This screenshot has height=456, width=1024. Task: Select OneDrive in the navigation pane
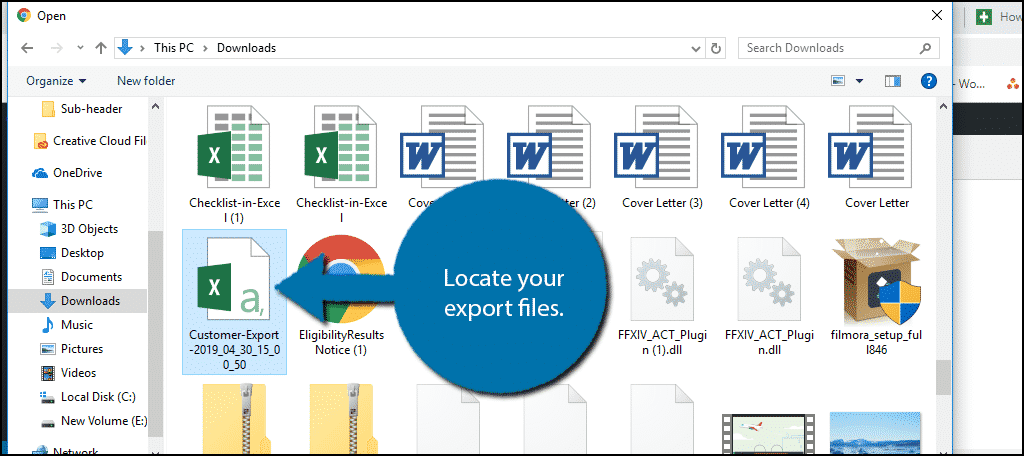[x=67, y=173]
